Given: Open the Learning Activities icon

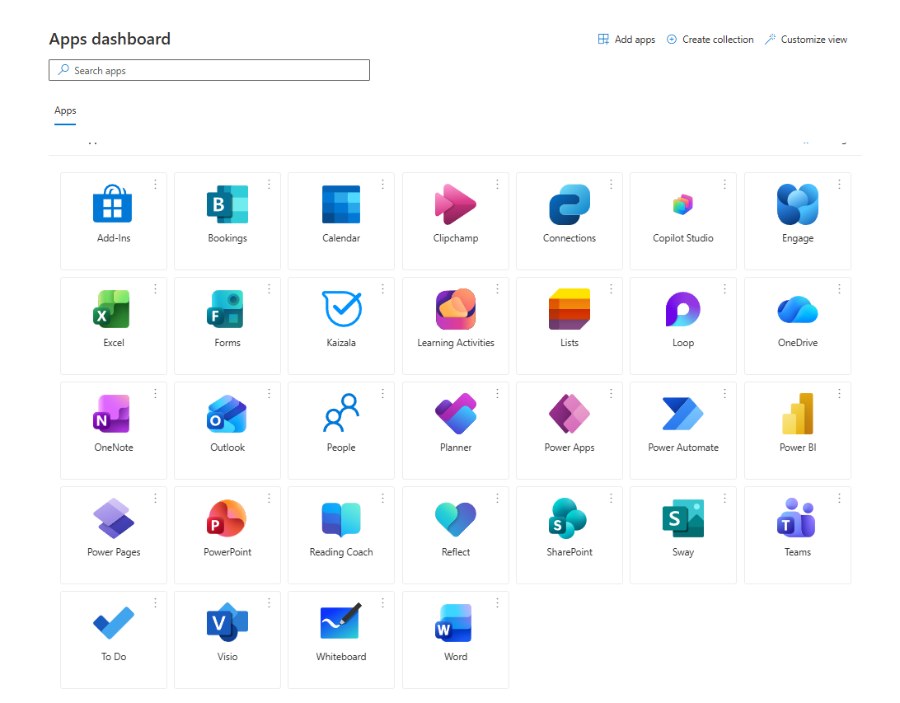Looking at the screenshot, I should pos(455,309).
